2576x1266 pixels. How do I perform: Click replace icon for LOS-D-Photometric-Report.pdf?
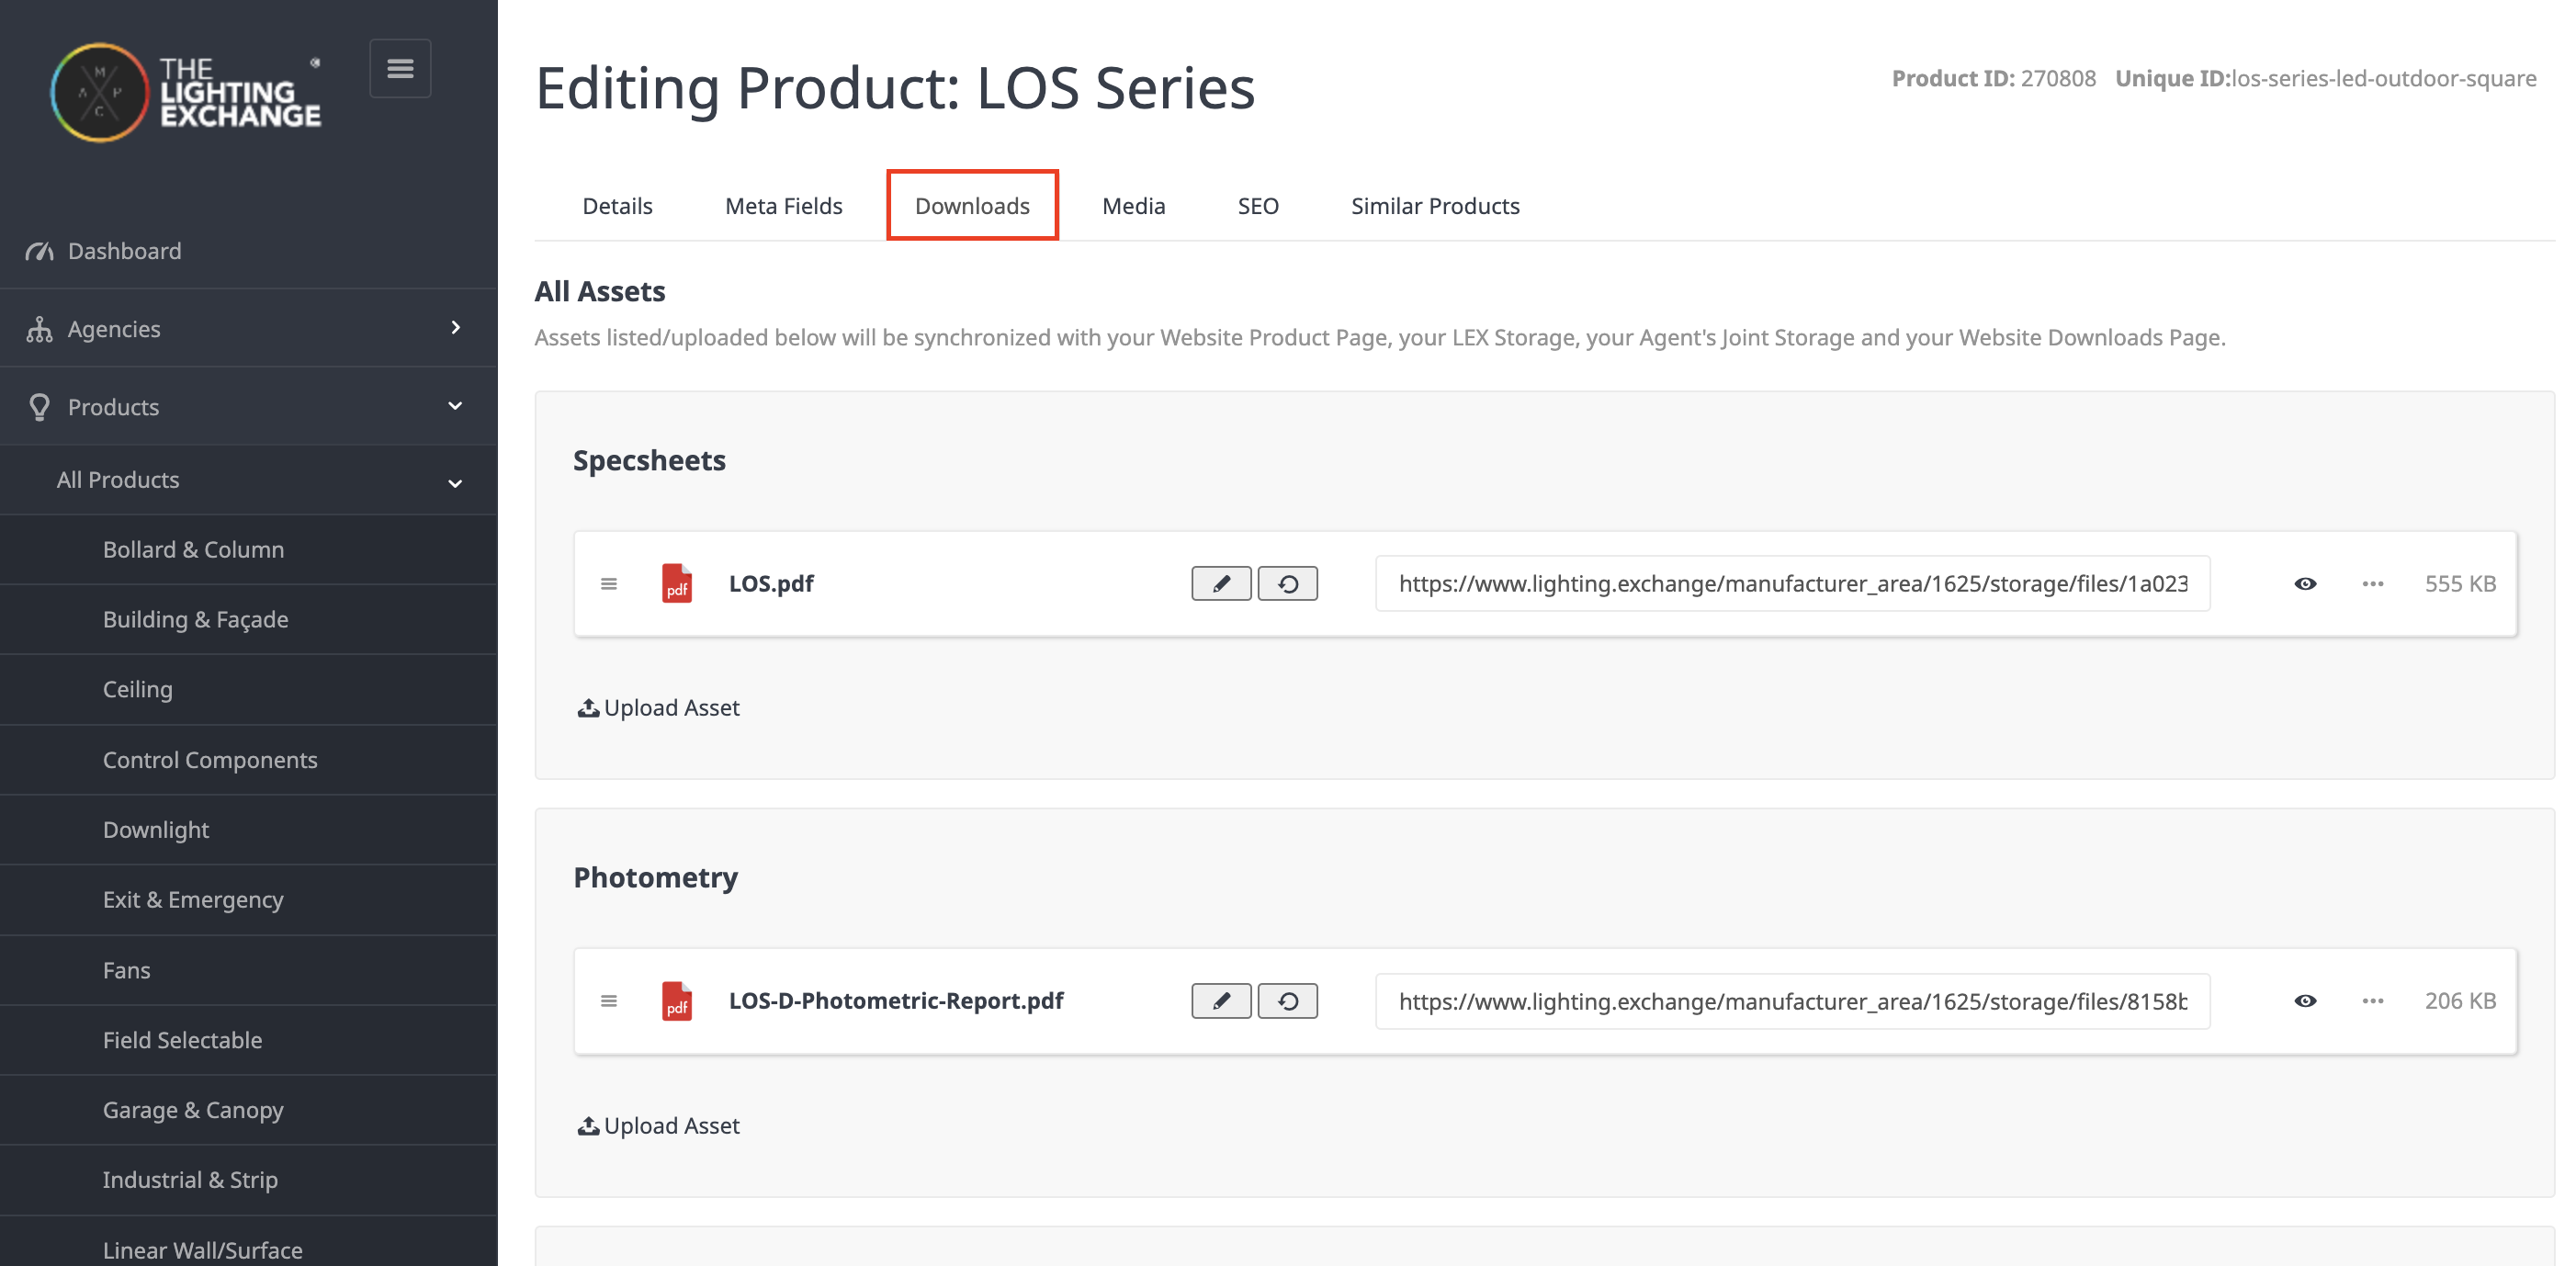pos(1288,1001)
